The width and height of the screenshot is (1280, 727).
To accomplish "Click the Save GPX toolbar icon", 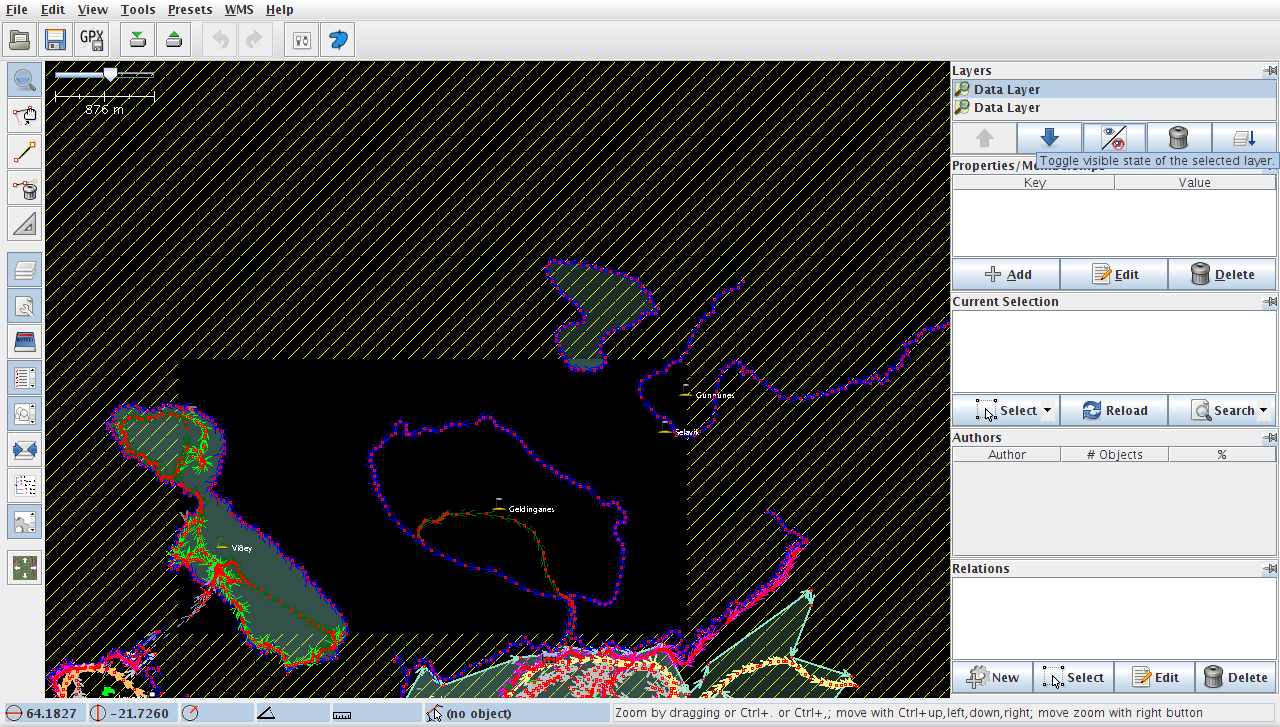I will [92, 40].
